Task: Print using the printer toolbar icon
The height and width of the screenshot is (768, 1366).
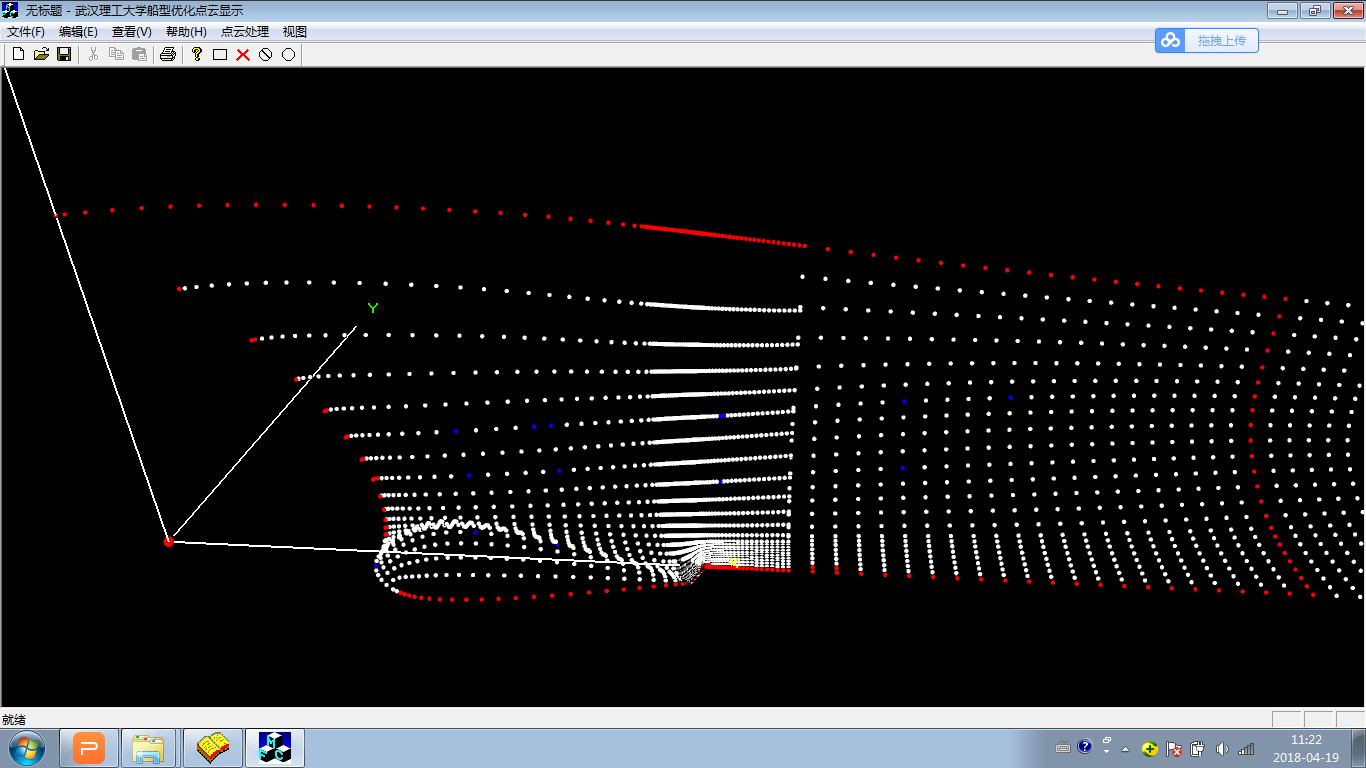Action: pyautogui.click(x=168, y=54)
